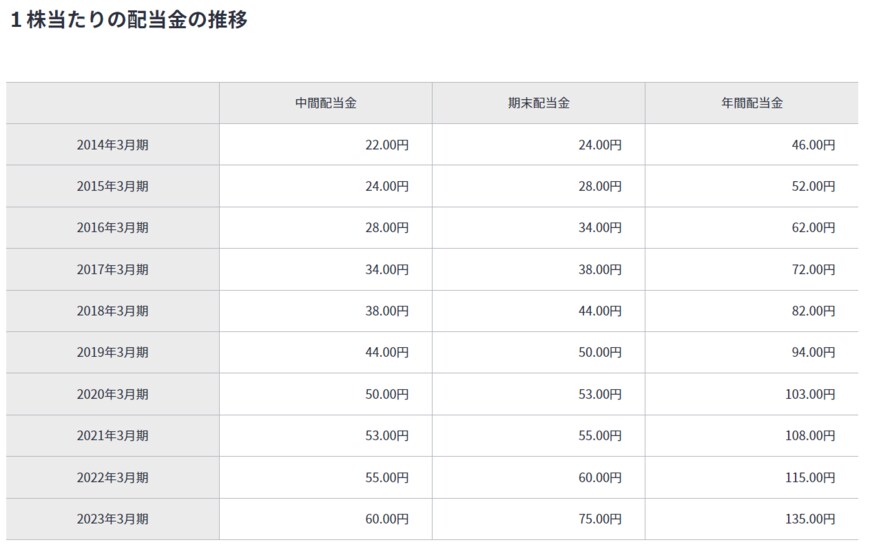Select the 2021年3月期 row label
This screenshot has width=870, height=549.
click(x=113, y=436)
